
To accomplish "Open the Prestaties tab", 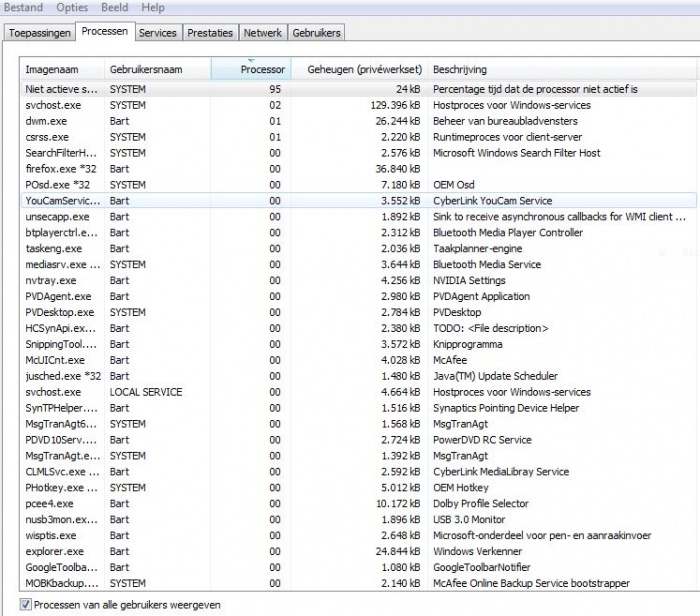I will click(210, 33).
